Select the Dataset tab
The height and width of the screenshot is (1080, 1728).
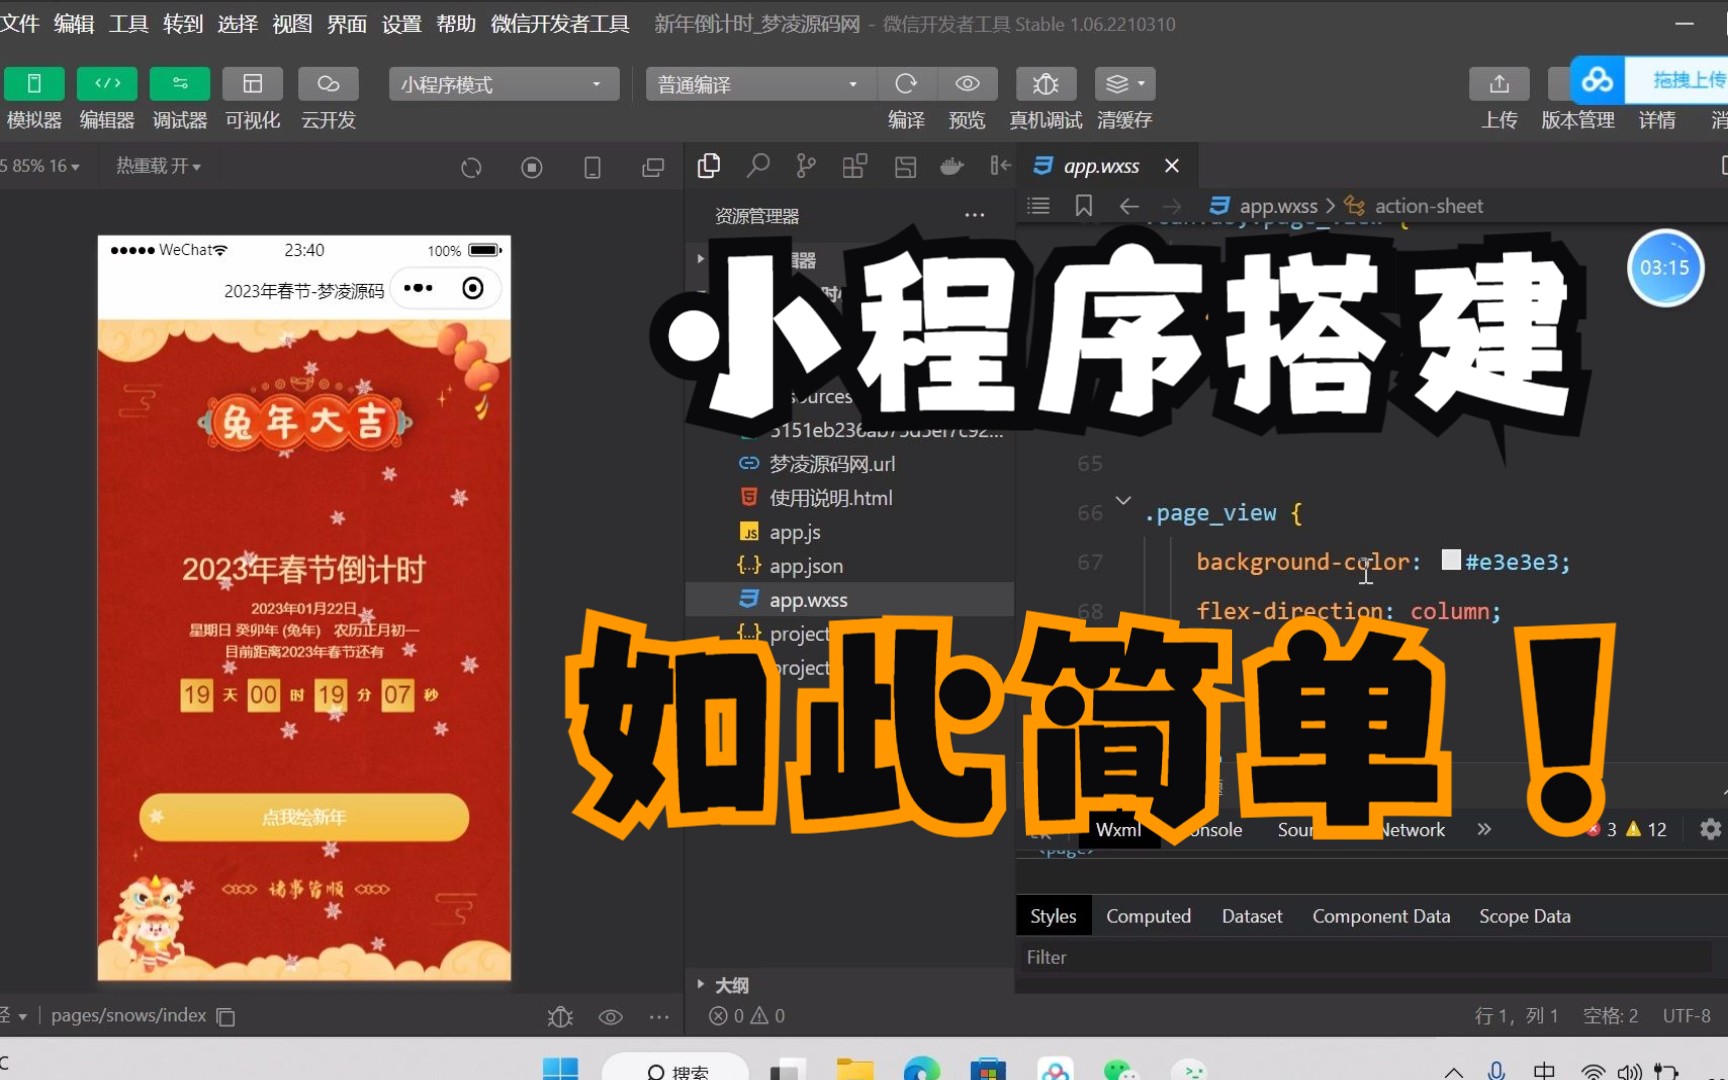(1251, 916)
